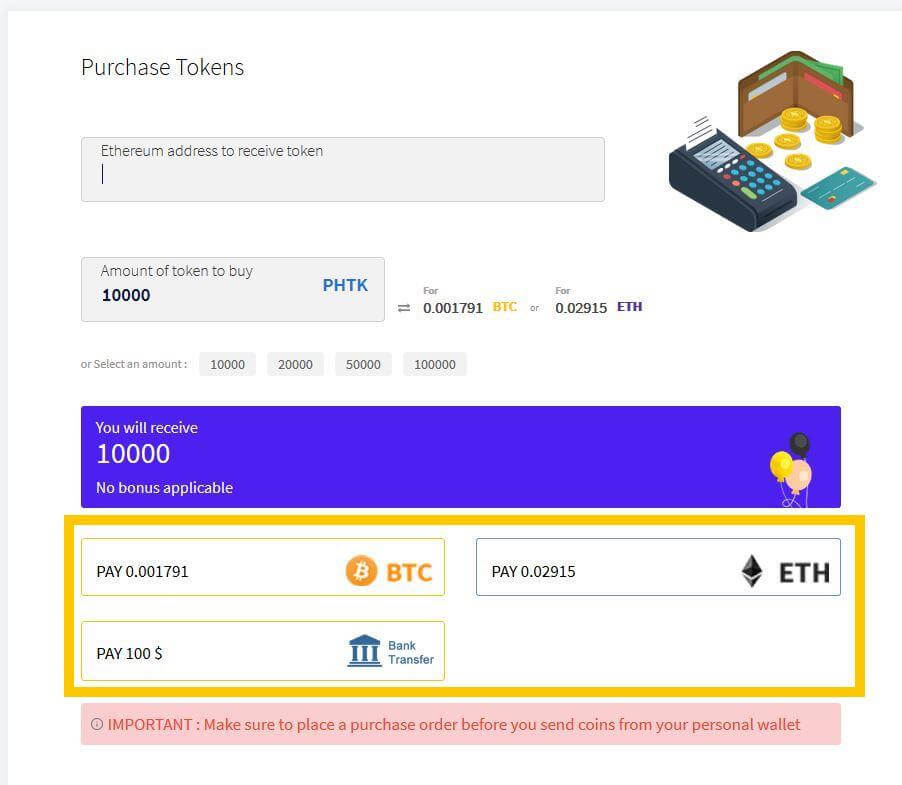Click the Bitcoin logo icon
902x785 pixels.
pos(361,570)
